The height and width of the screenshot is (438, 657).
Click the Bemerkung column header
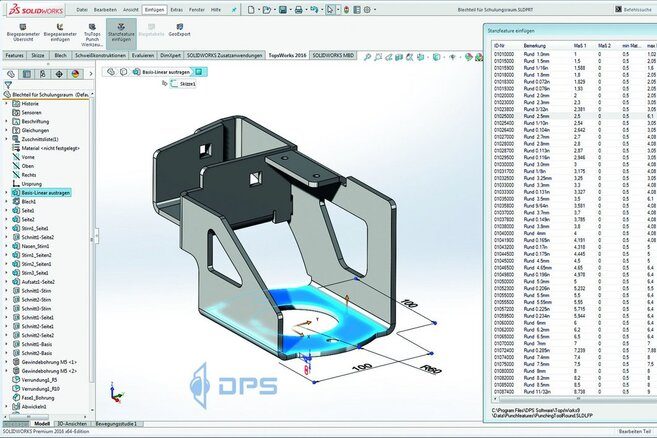535,45
